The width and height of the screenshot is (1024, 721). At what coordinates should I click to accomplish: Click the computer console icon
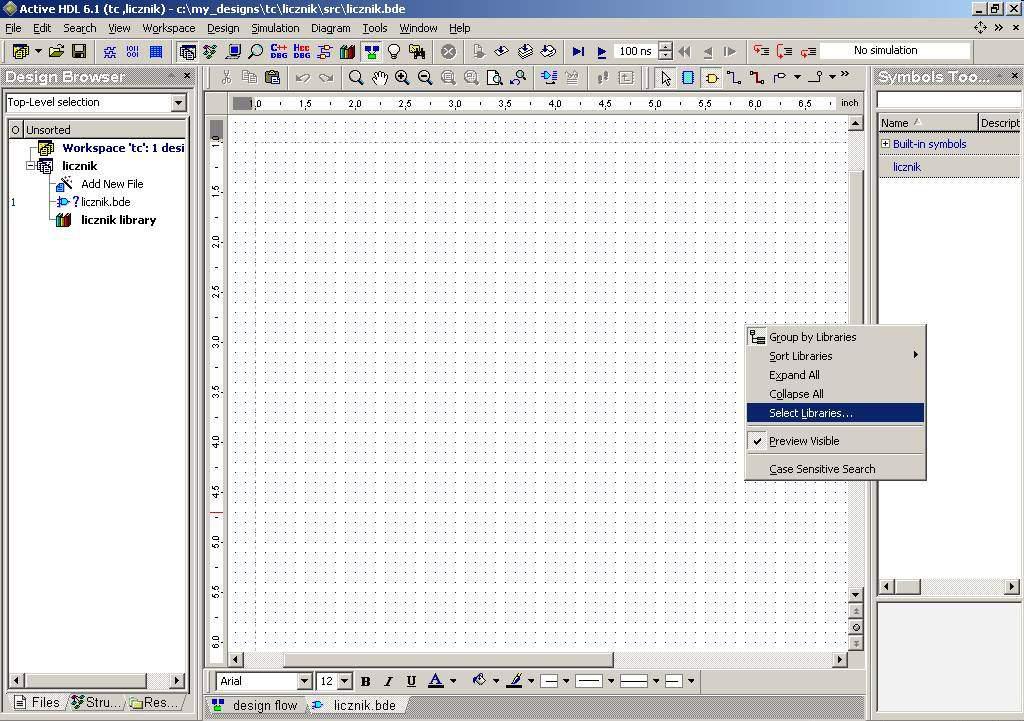[x=232, y=51]
